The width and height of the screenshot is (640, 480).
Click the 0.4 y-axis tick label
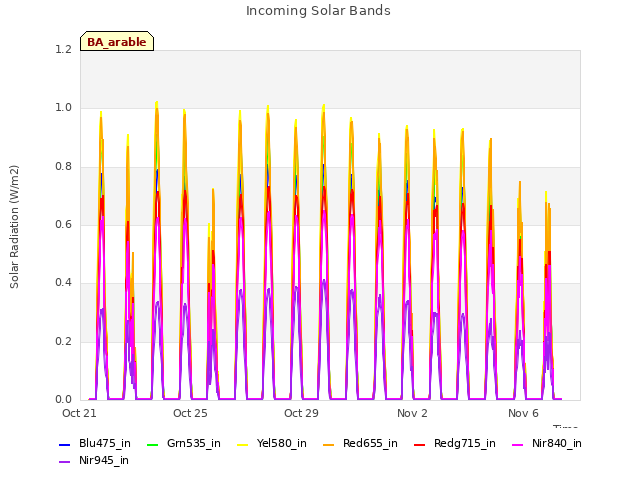(63, 283)
